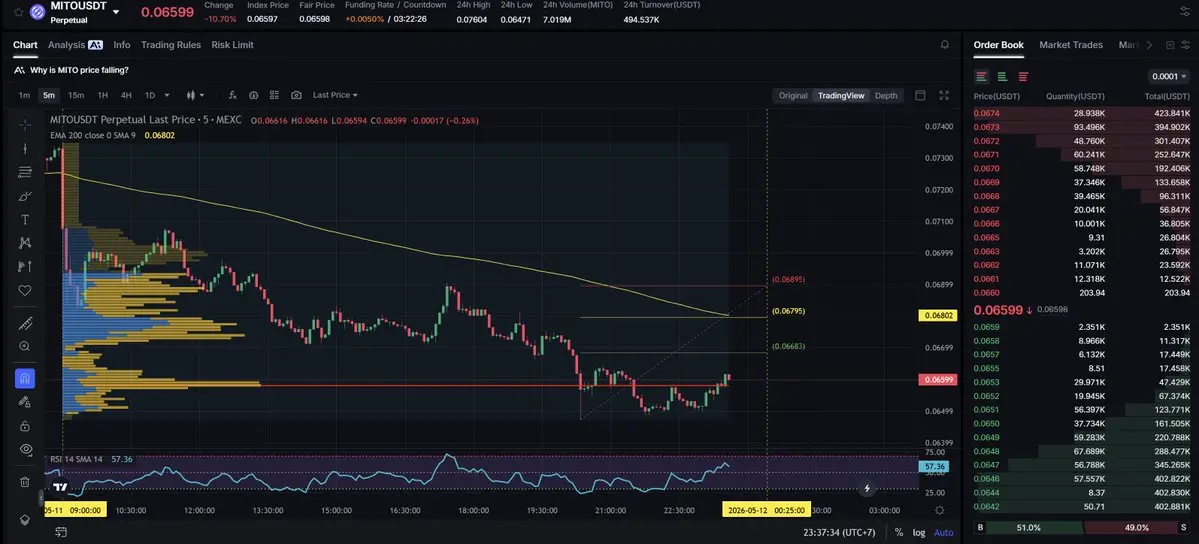Open the Trading Rules tab
The width and height of the screenshot is (1199, 544).
tap(171, 45)
